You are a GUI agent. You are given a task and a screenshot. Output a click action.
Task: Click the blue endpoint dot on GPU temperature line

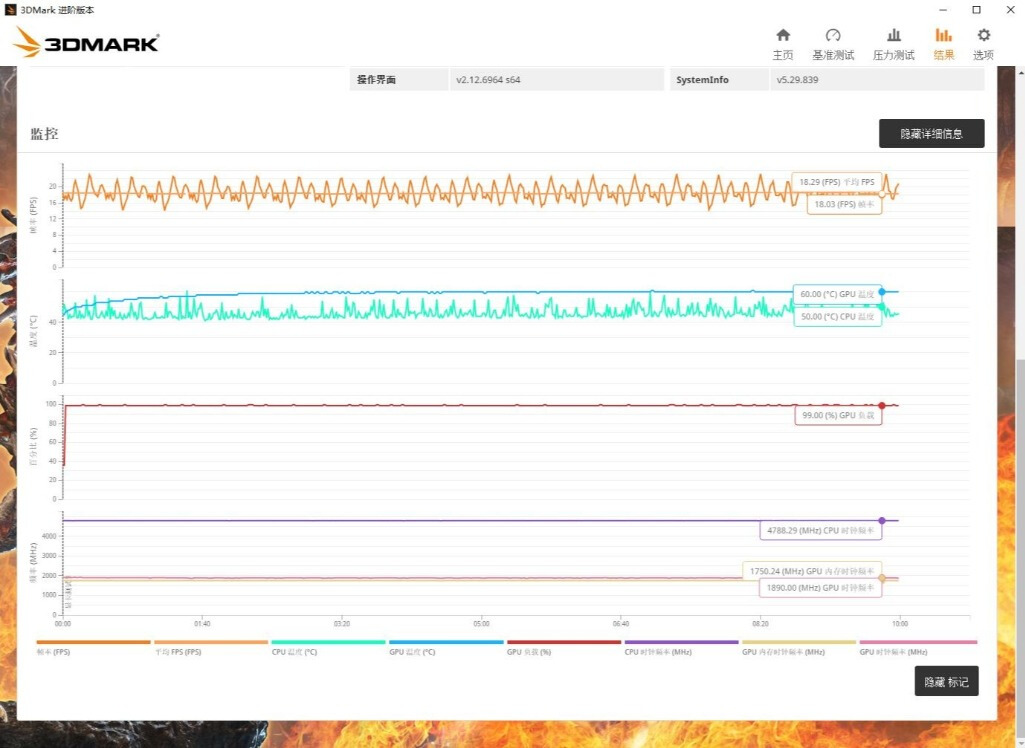[881, 290]
